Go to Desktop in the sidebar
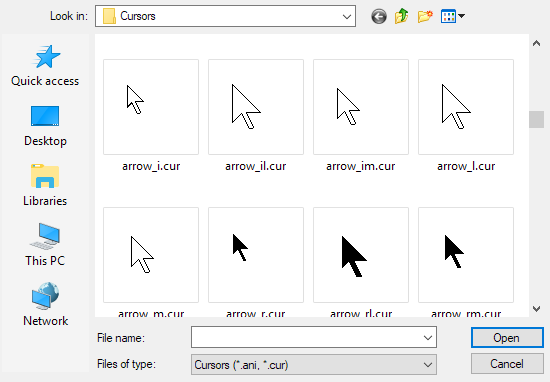This screenshot has height=382, width=550. [x=45, y=126]
